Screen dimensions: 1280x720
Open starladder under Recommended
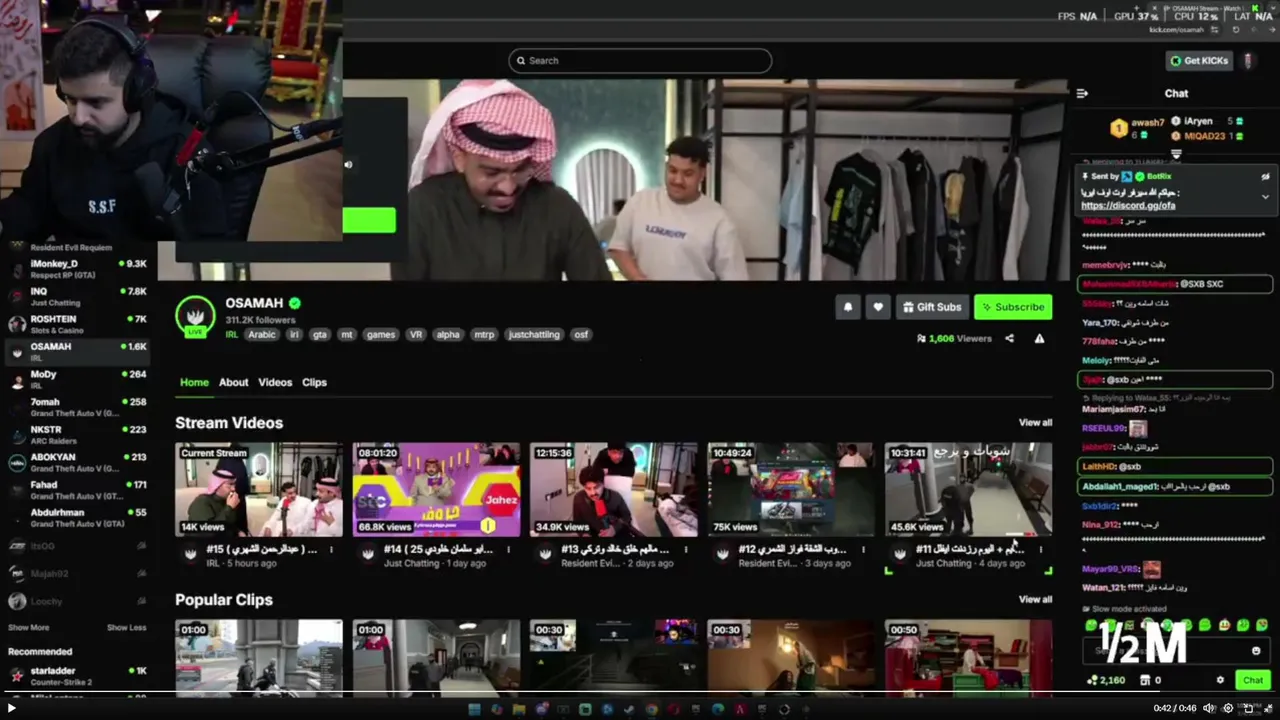(x=78, y=675)
